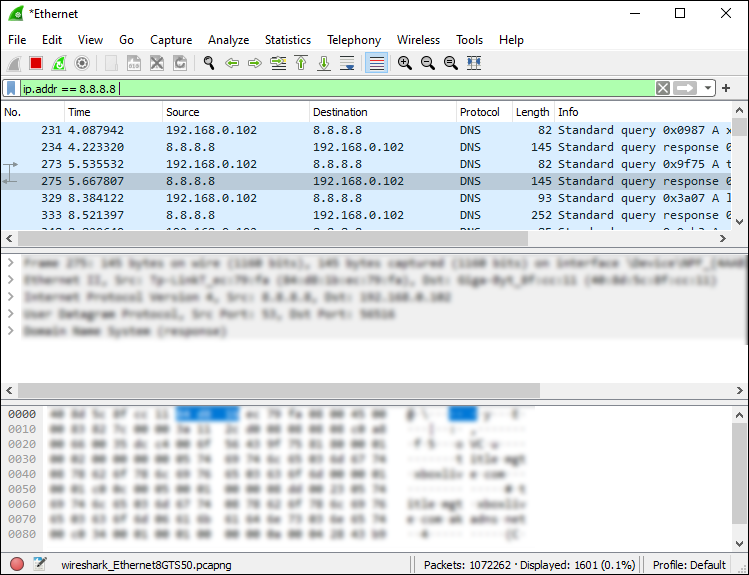Image resolution: width=749 pixels, height=575 pixels.
Task: Expand the Frame 275 details row
Action: [x=11, y=263]
